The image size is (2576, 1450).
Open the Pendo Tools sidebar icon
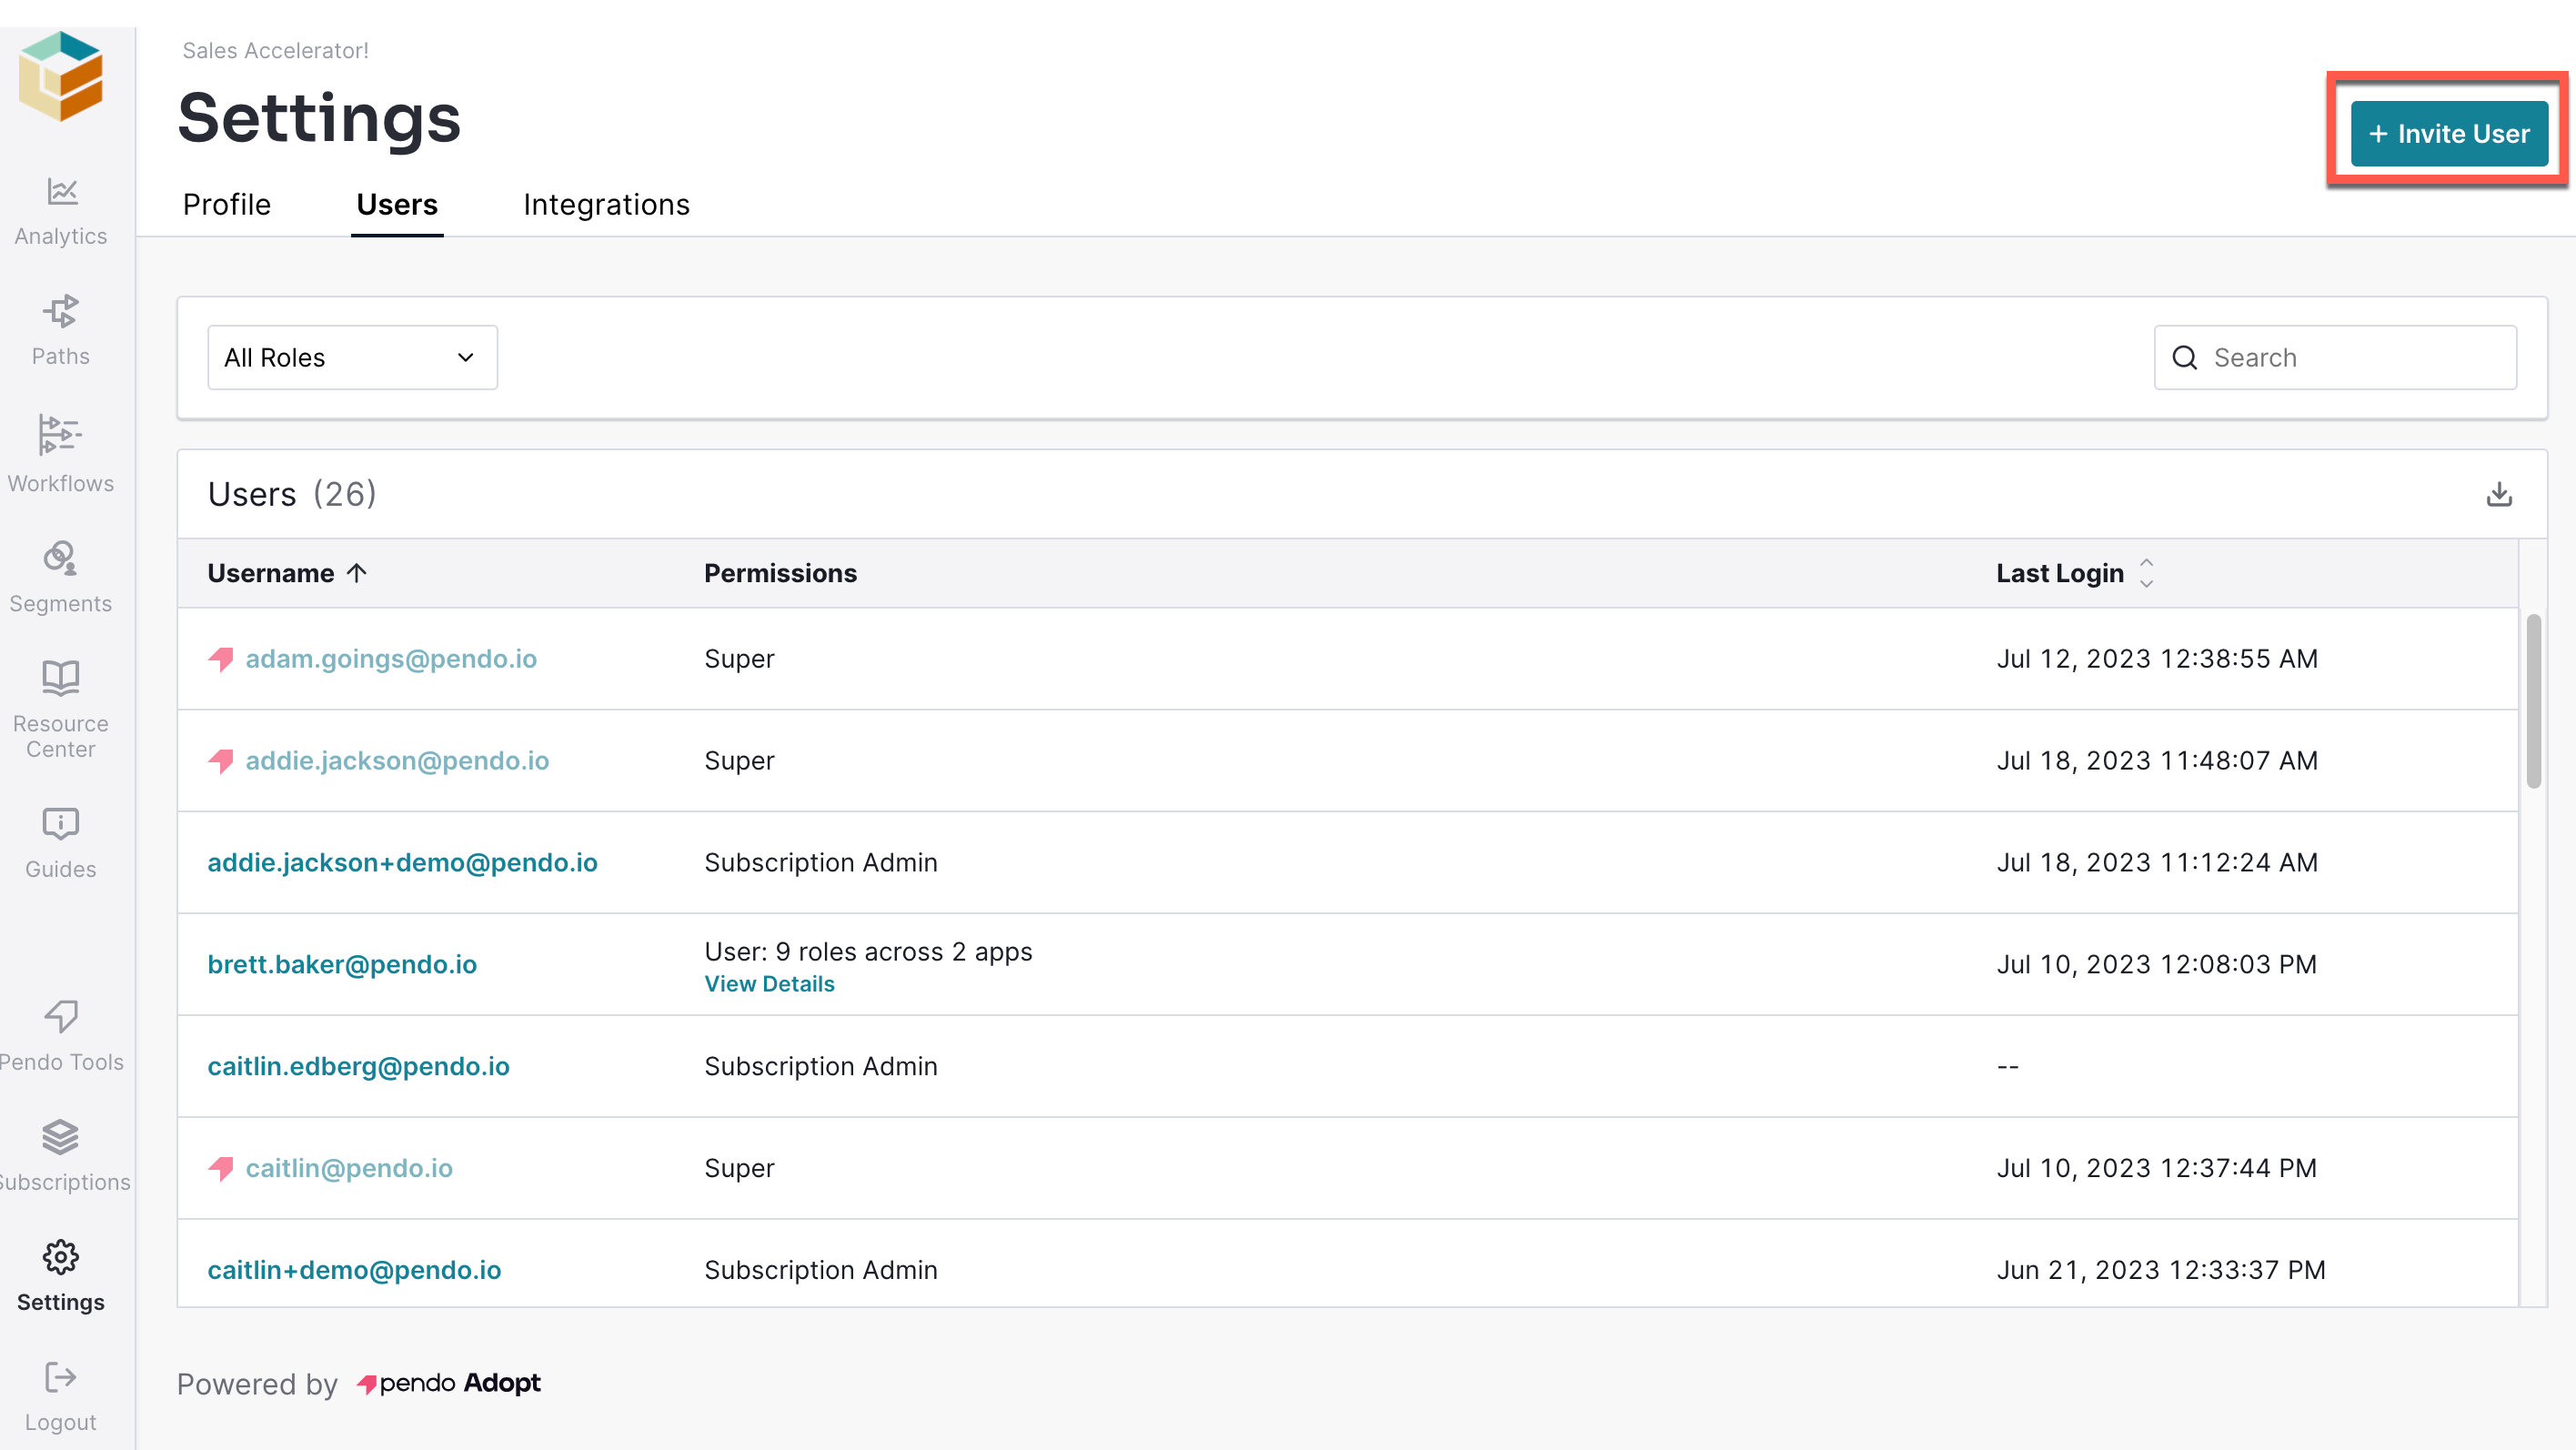(61, 1016)
